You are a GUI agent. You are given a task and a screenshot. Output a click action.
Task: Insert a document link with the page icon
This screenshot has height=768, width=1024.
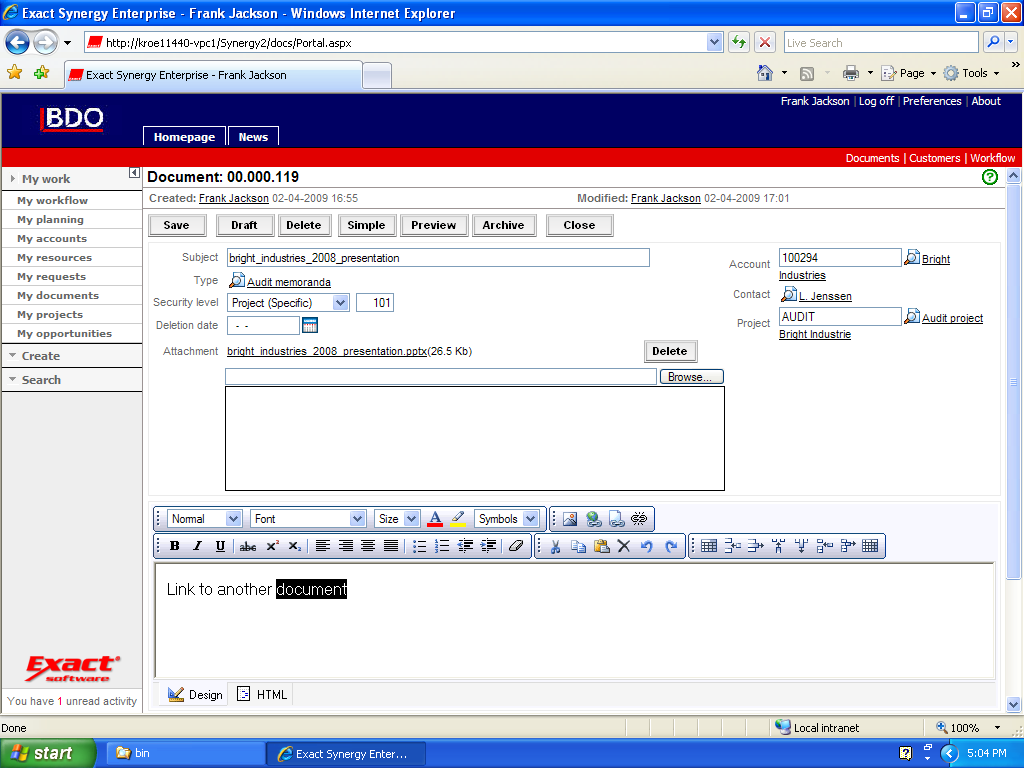pyautogui.click(x=616, y=519)
